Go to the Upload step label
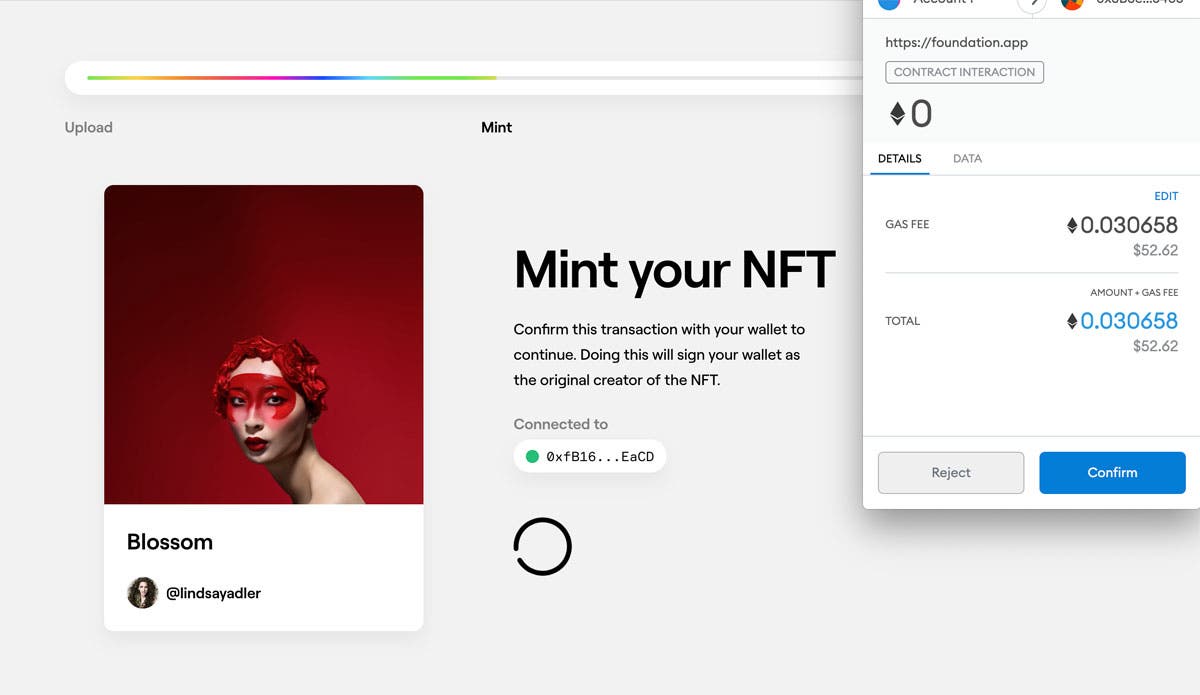Image resolution: width=1200 pixels, height=695 pixels. 89,128
